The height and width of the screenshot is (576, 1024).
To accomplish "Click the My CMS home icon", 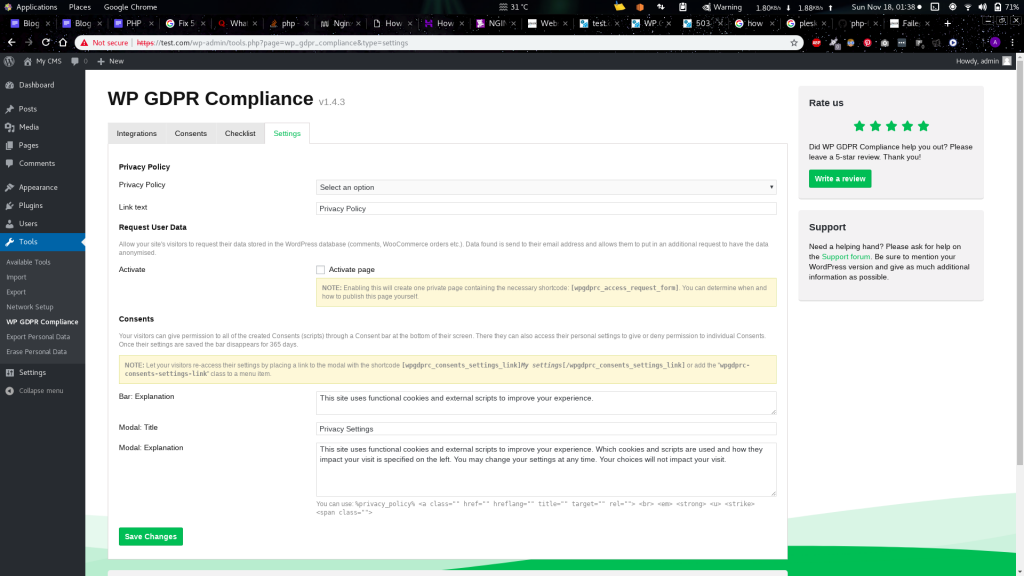I will [27, 61].
